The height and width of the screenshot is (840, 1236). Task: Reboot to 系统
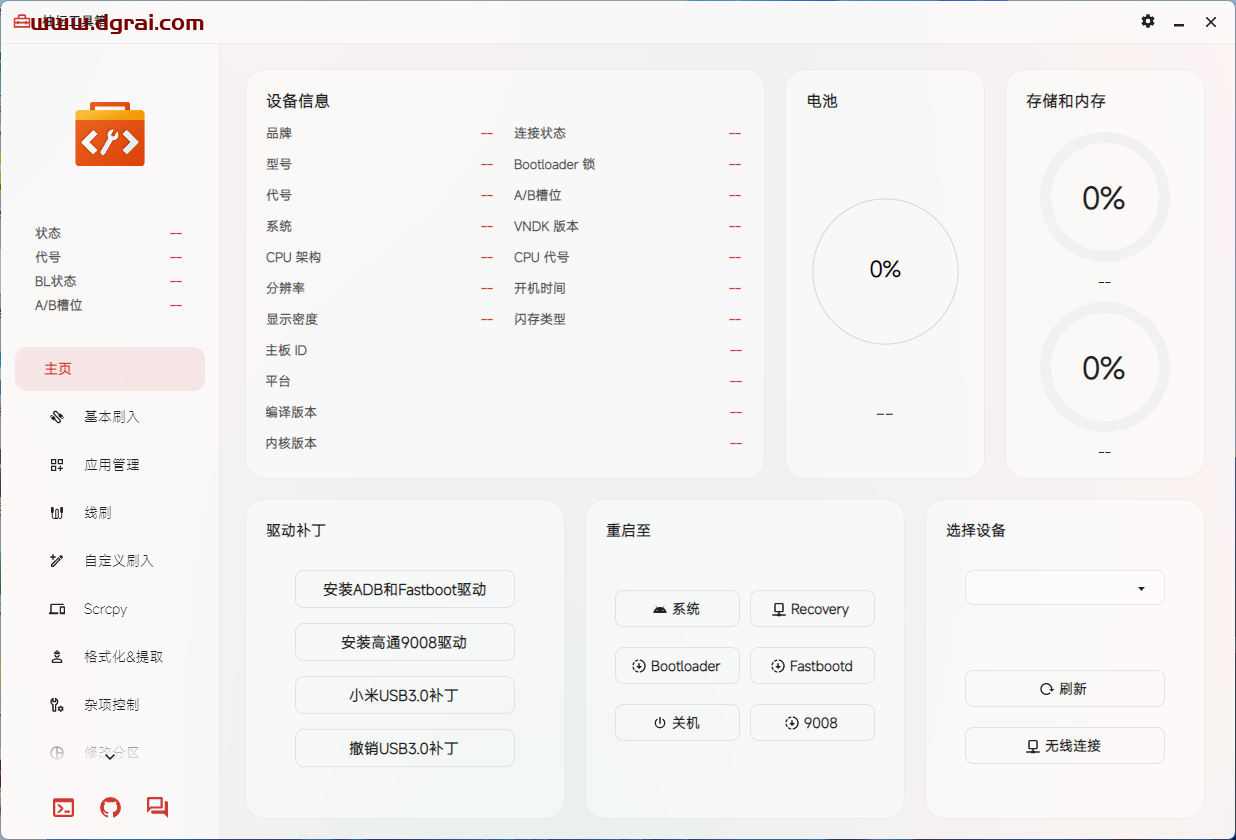click(677, 609)
